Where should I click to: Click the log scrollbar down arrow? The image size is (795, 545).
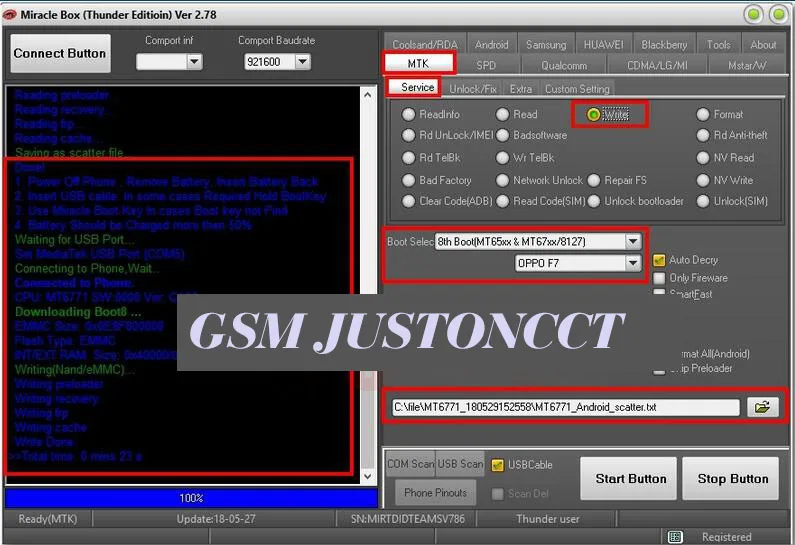[368, 477]
